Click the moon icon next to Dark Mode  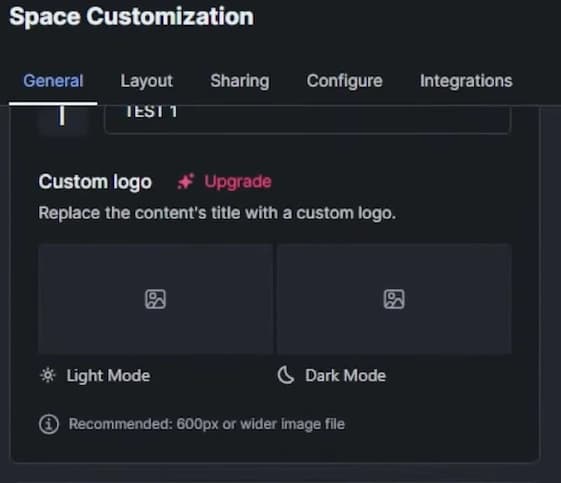point(286,376)
